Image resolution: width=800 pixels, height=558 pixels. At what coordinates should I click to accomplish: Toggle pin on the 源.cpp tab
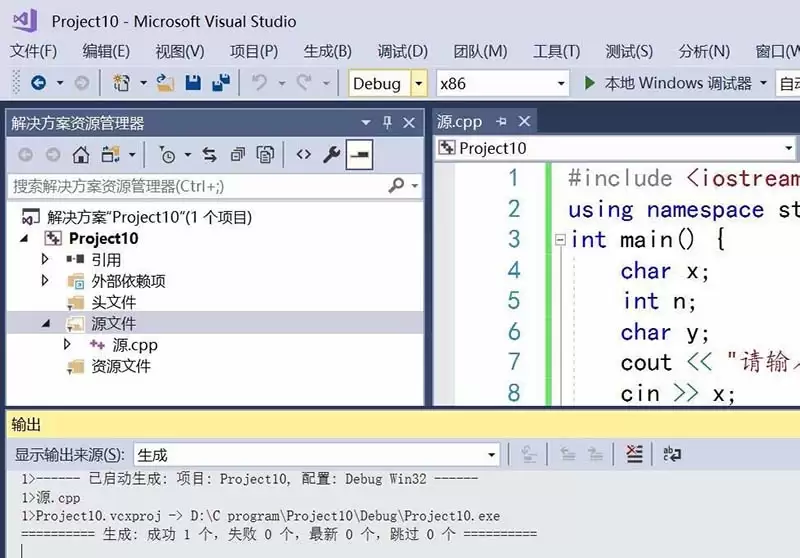click(500, 122)
